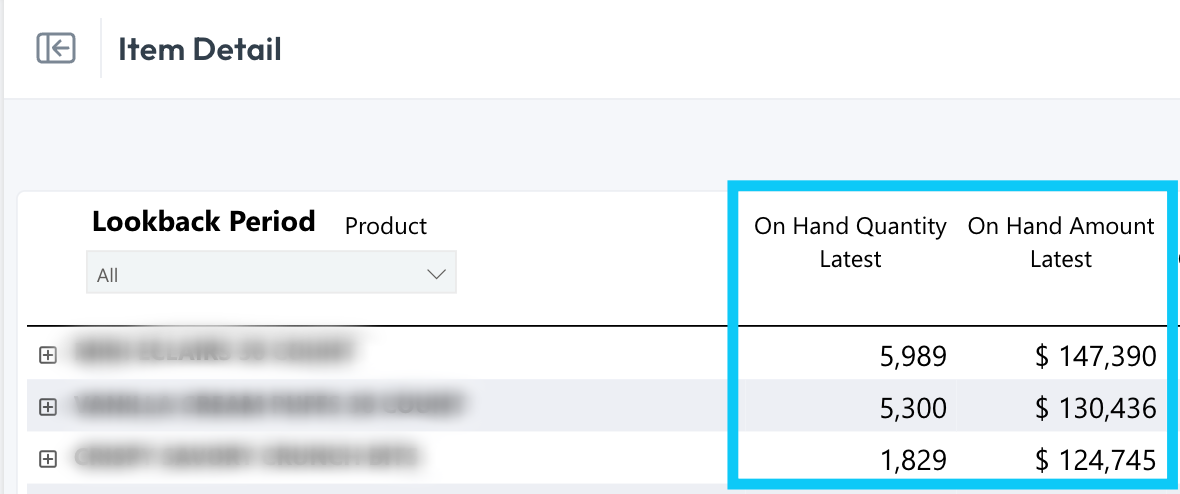This screenshot has height=494, width=1180.
Task: Select the $ 124,745 amount cell
Action: click(1095, 459)
